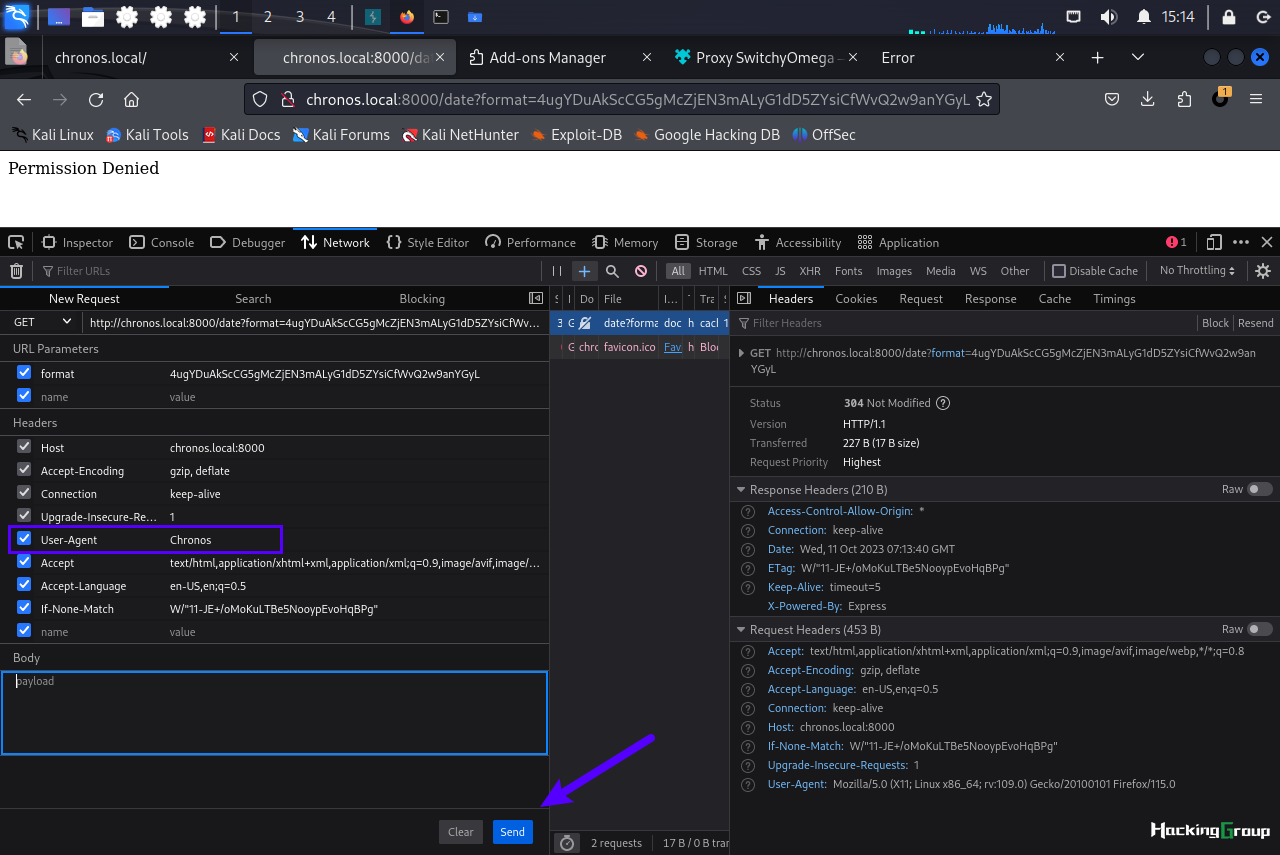Uncheck the User-Agent header checkbox
The height and width of the screenshot is (855, 1280).
tap(24, 539)
